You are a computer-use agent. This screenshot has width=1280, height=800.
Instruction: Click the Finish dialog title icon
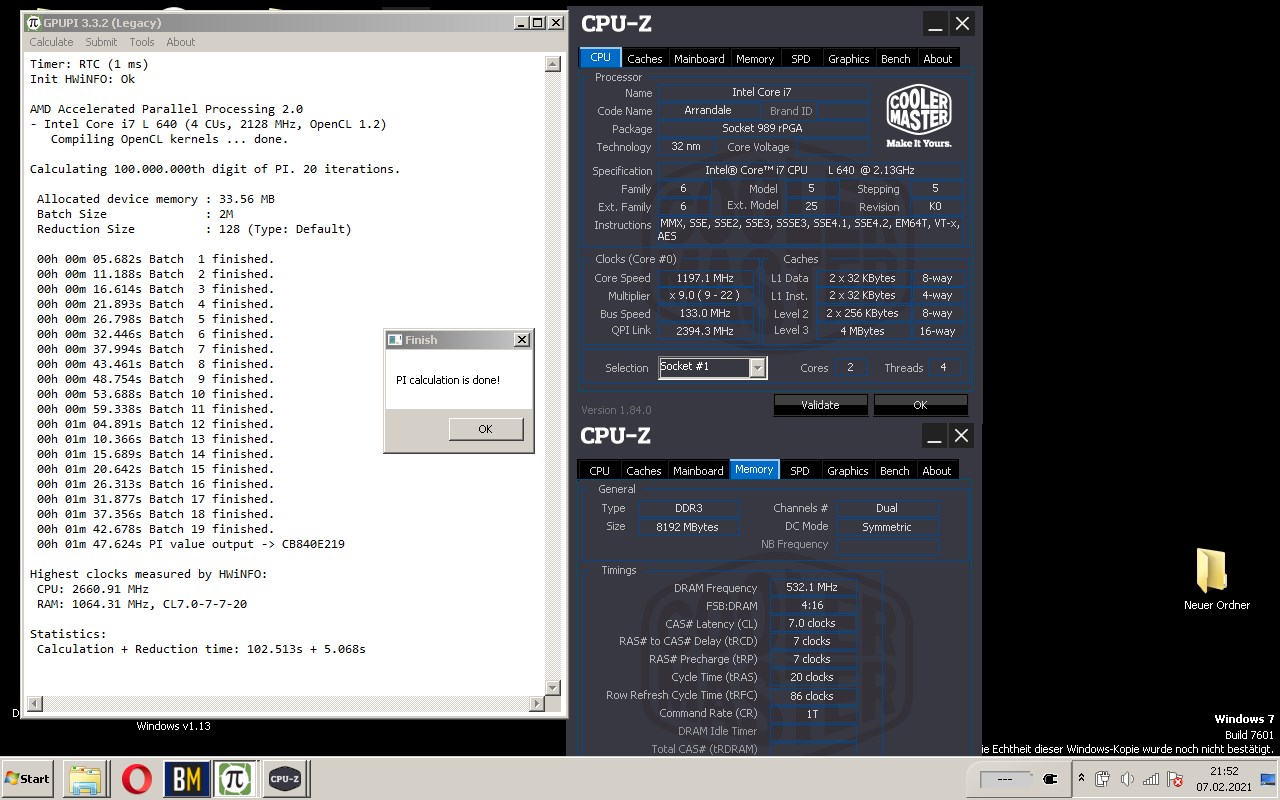394,340
